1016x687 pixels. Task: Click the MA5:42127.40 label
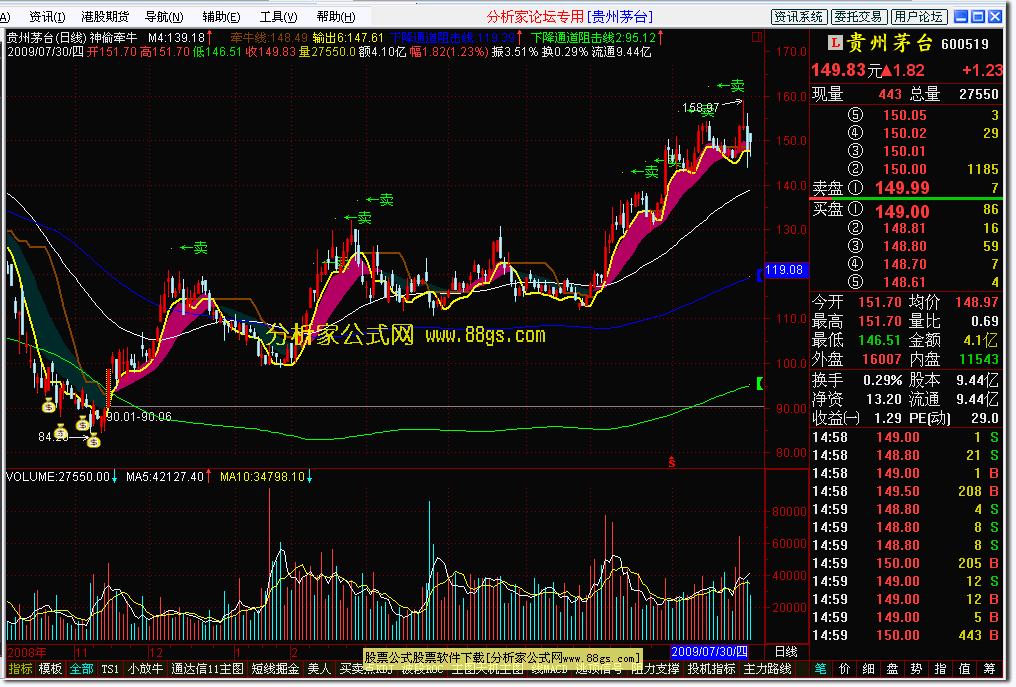coord(165,477)
